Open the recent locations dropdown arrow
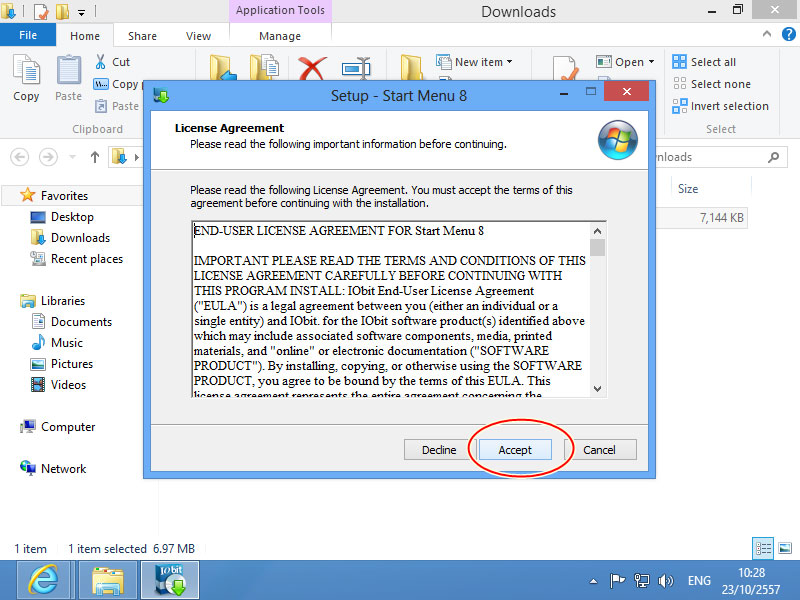 [72, 157]
